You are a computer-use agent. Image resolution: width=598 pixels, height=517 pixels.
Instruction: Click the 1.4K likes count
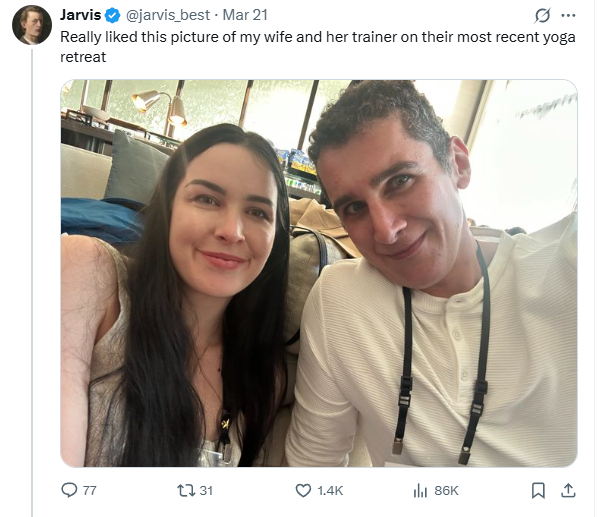tap(330, 490)
